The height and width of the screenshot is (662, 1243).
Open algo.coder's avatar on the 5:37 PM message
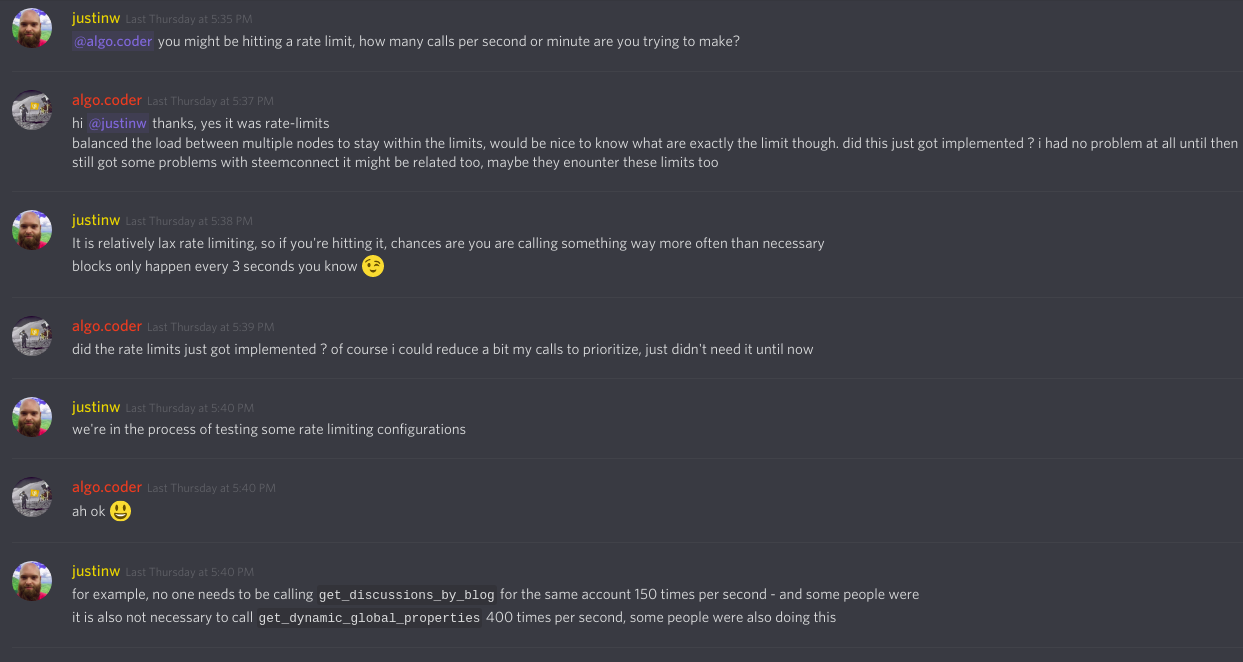point(32,110)
